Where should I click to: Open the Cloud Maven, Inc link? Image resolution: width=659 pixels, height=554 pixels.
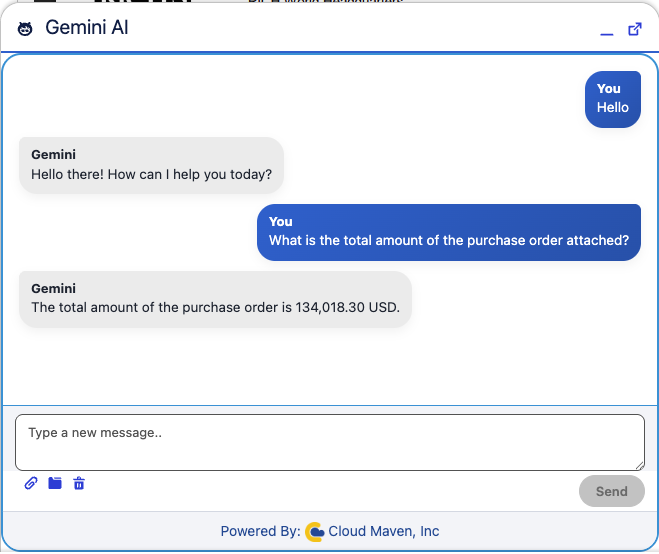tap(383, 531)
